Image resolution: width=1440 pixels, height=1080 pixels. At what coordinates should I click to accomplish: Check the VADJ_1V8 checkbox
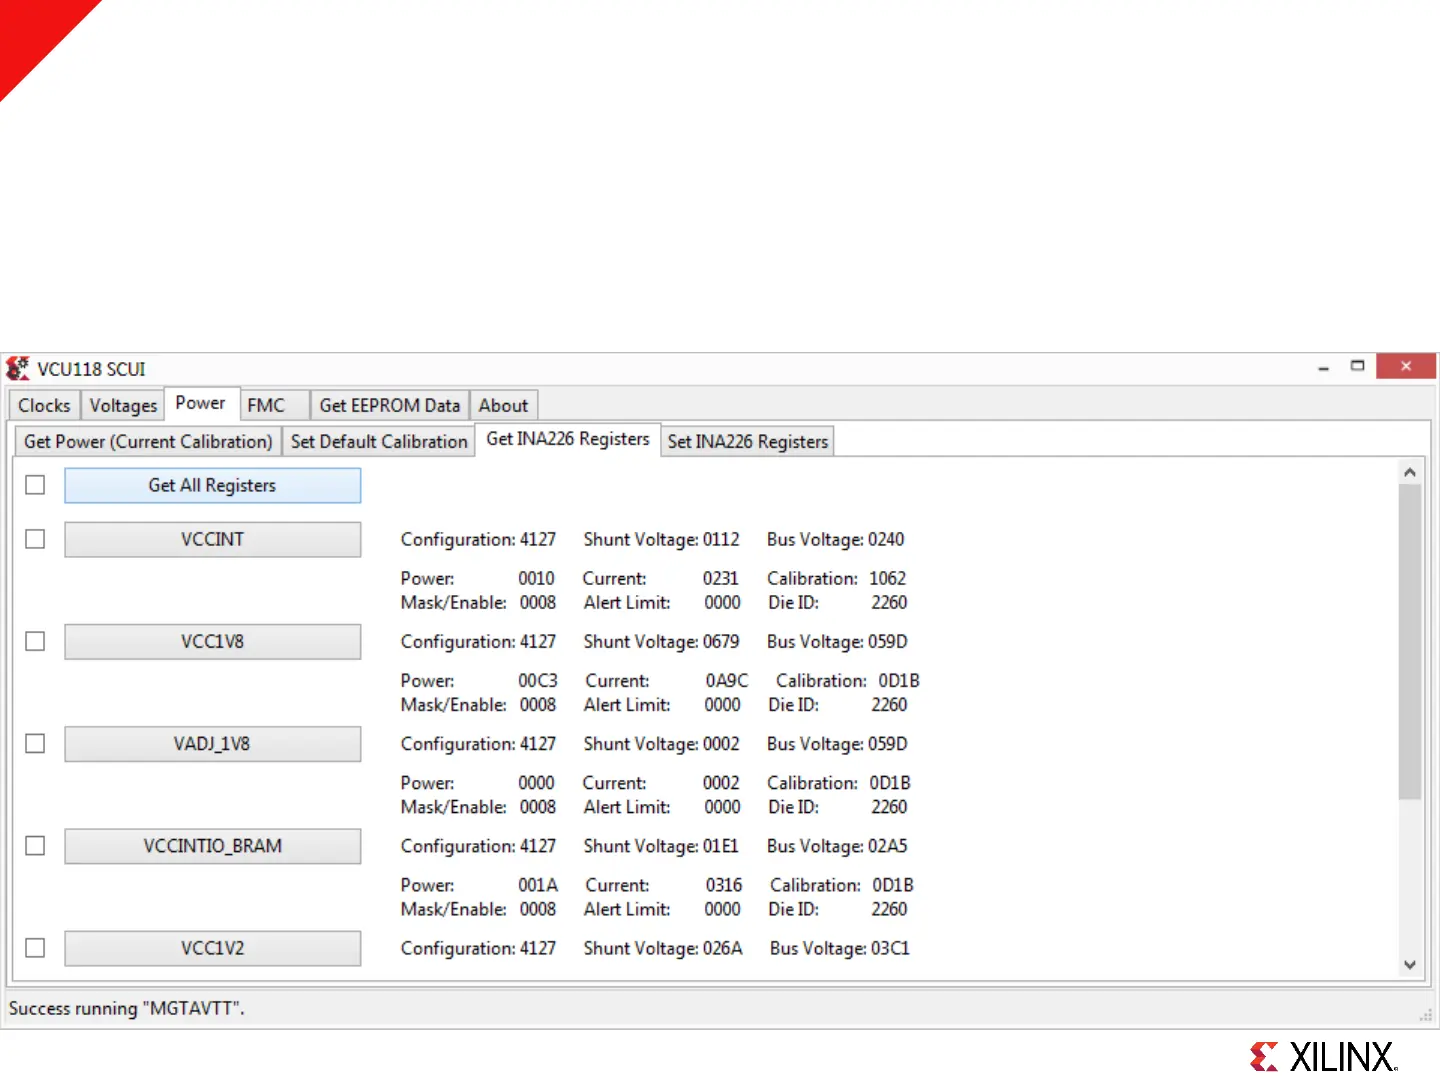(x=35, y=743)
